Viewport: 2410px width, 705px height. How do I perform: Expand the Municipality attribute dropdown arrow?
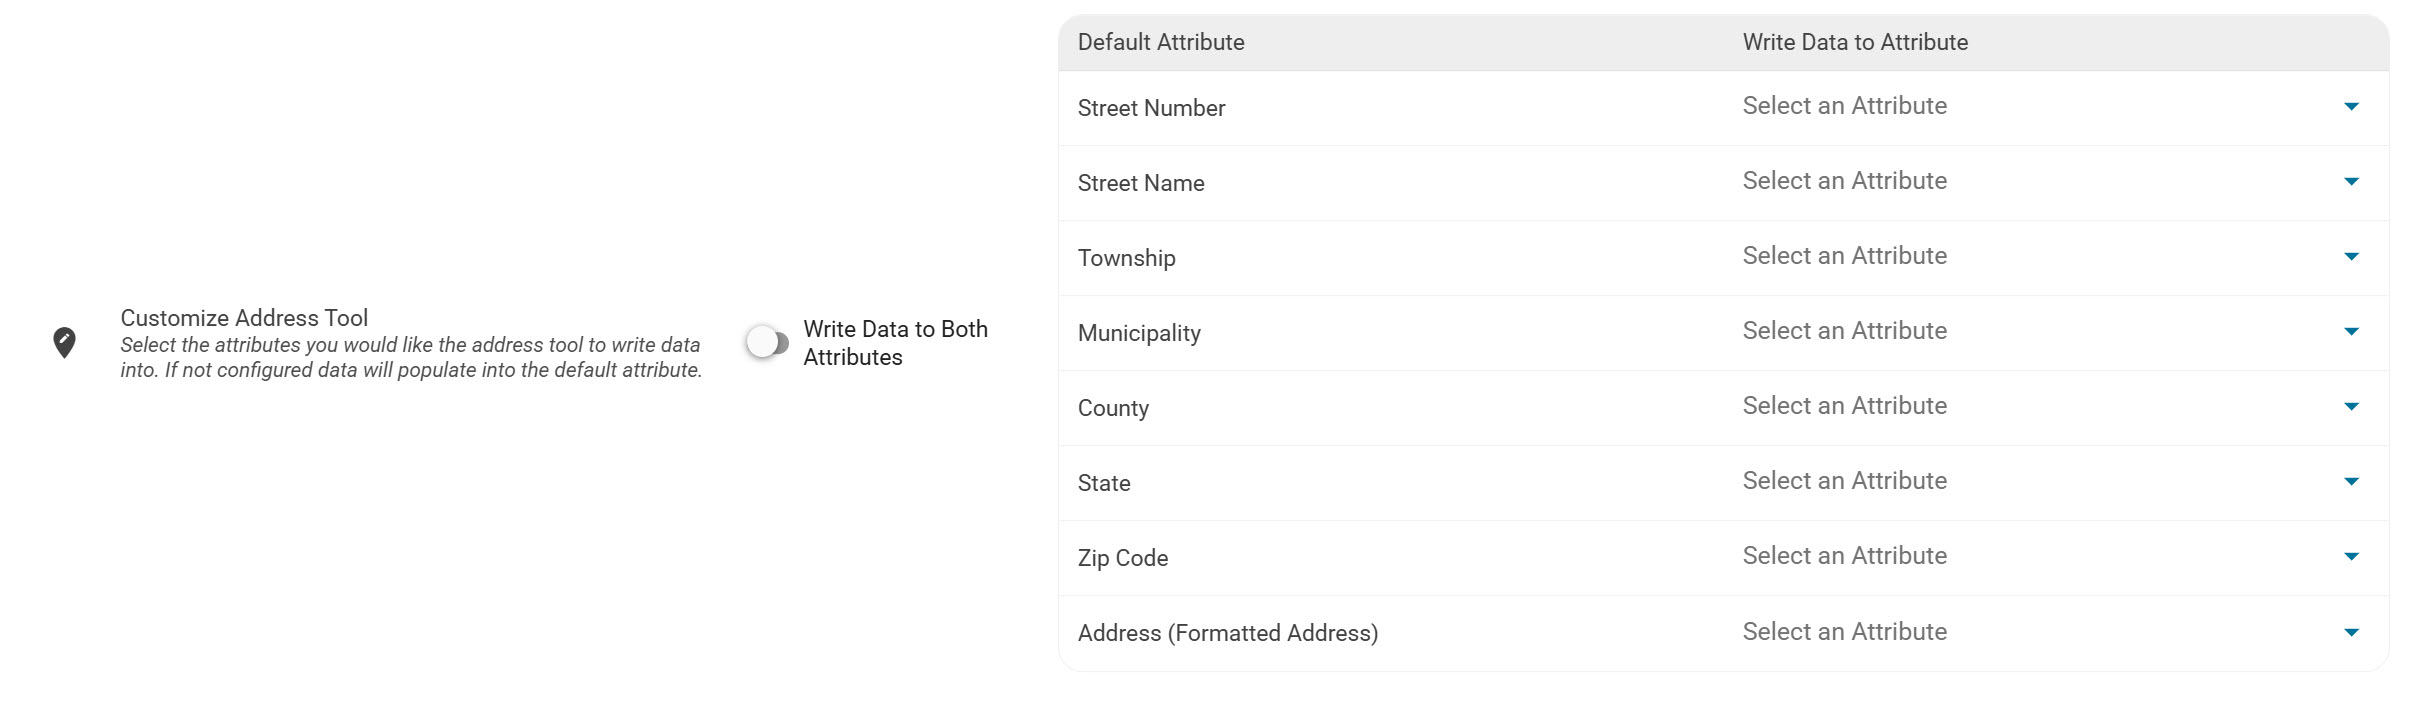(x=2351, y=331)
